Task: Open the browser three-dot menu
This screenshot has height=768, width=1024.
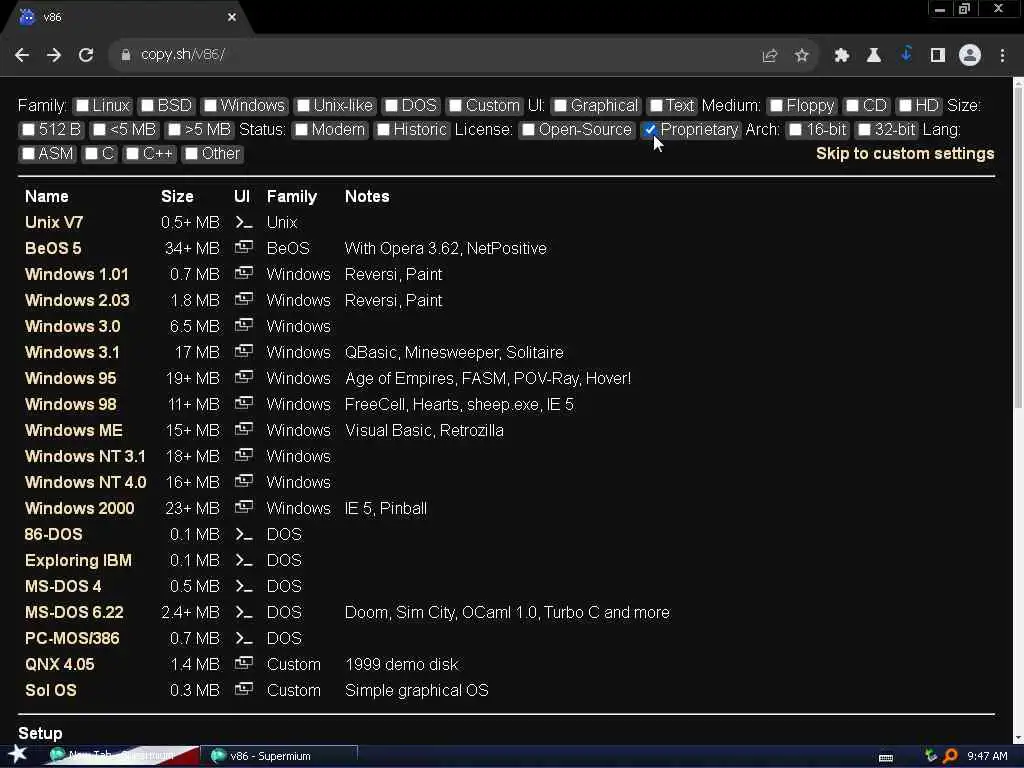Action: click(x=1002, y=56)
